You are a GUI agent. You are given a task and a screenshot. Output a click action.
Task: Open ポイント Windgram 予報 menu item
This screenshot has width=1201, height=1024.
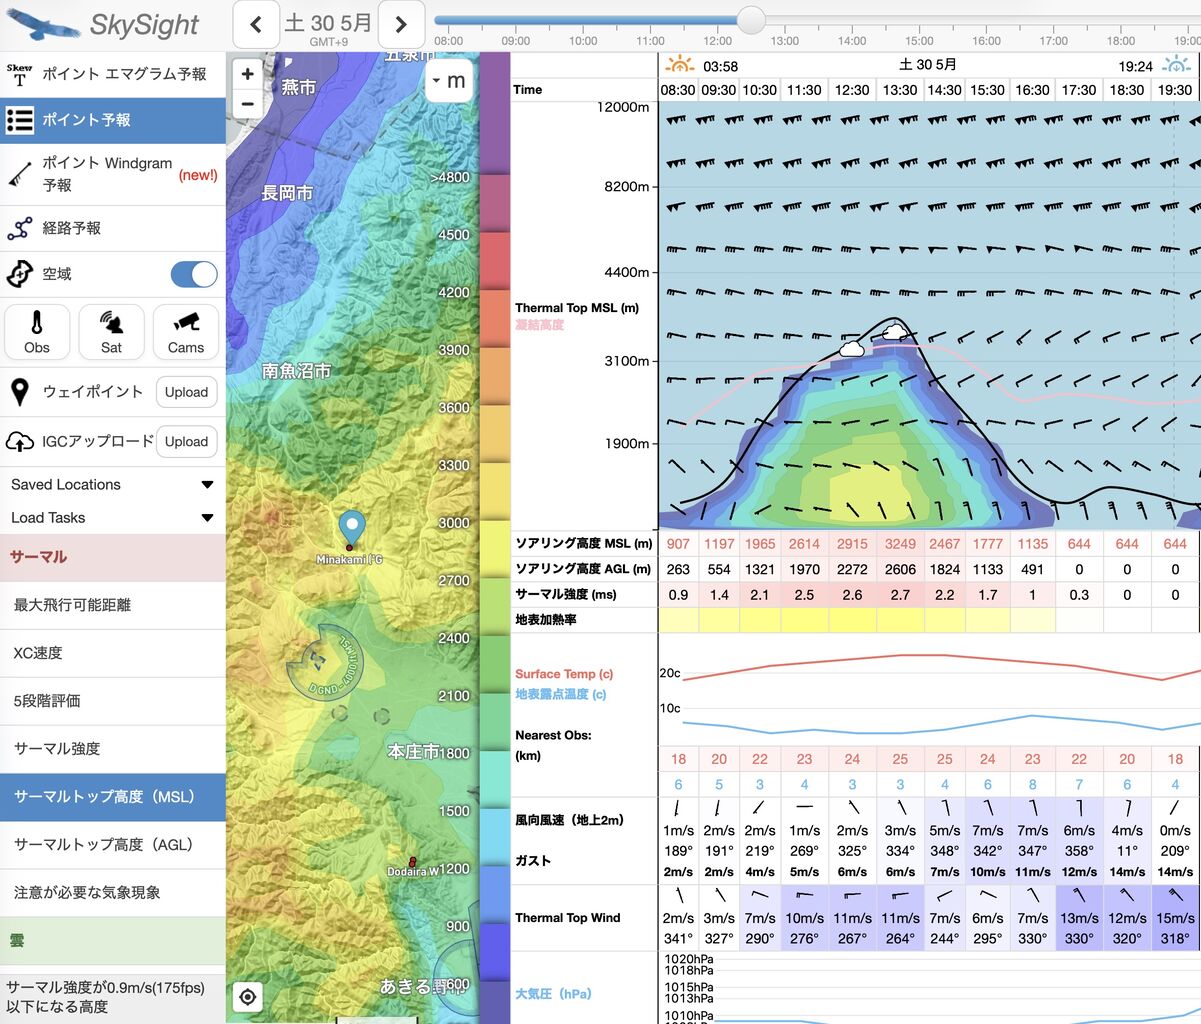(113, 174)
